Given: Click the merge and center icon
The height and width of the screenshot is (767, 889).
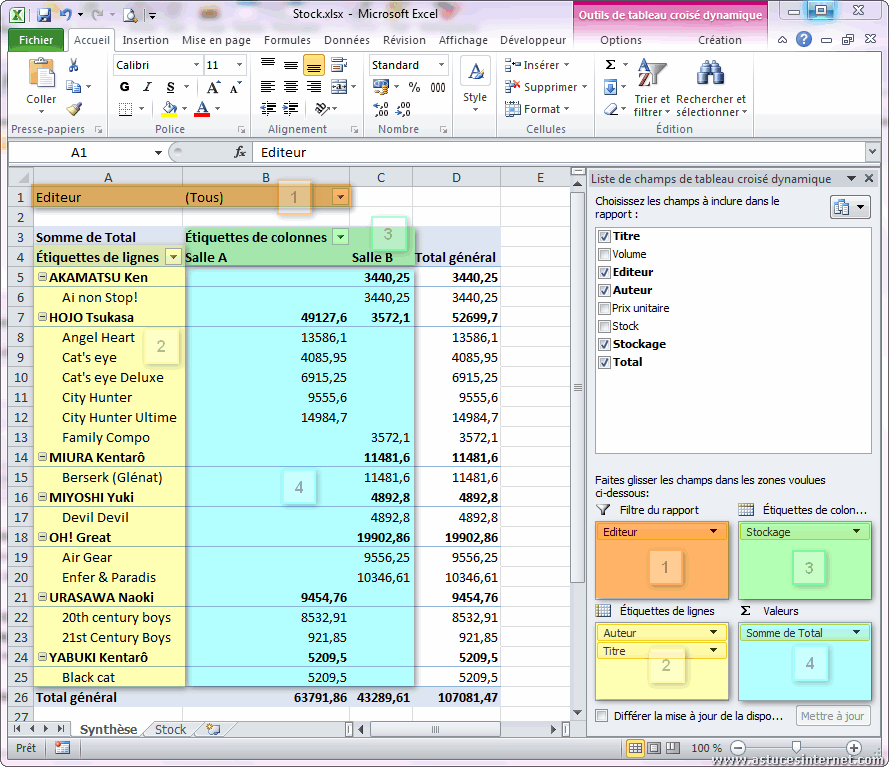Looking at the screenshot, I should (x=339, y=87).
